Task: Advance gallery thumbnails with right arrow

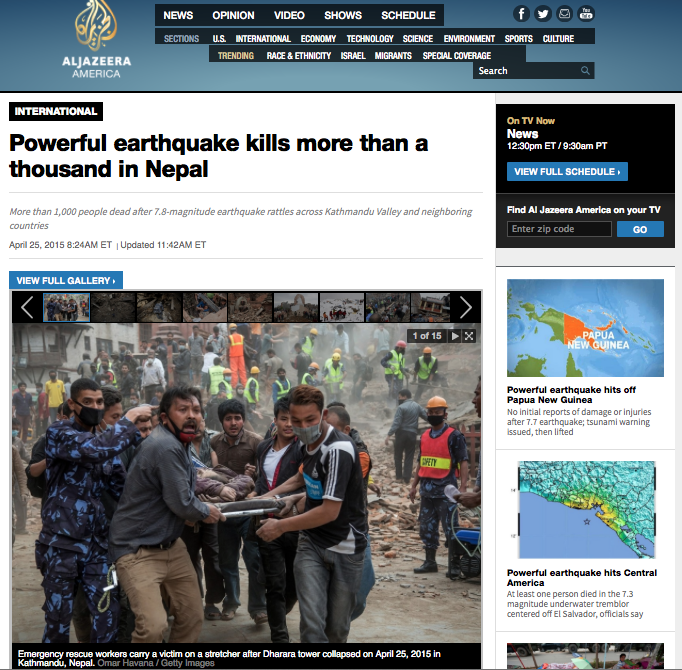Action: point(465,308)
